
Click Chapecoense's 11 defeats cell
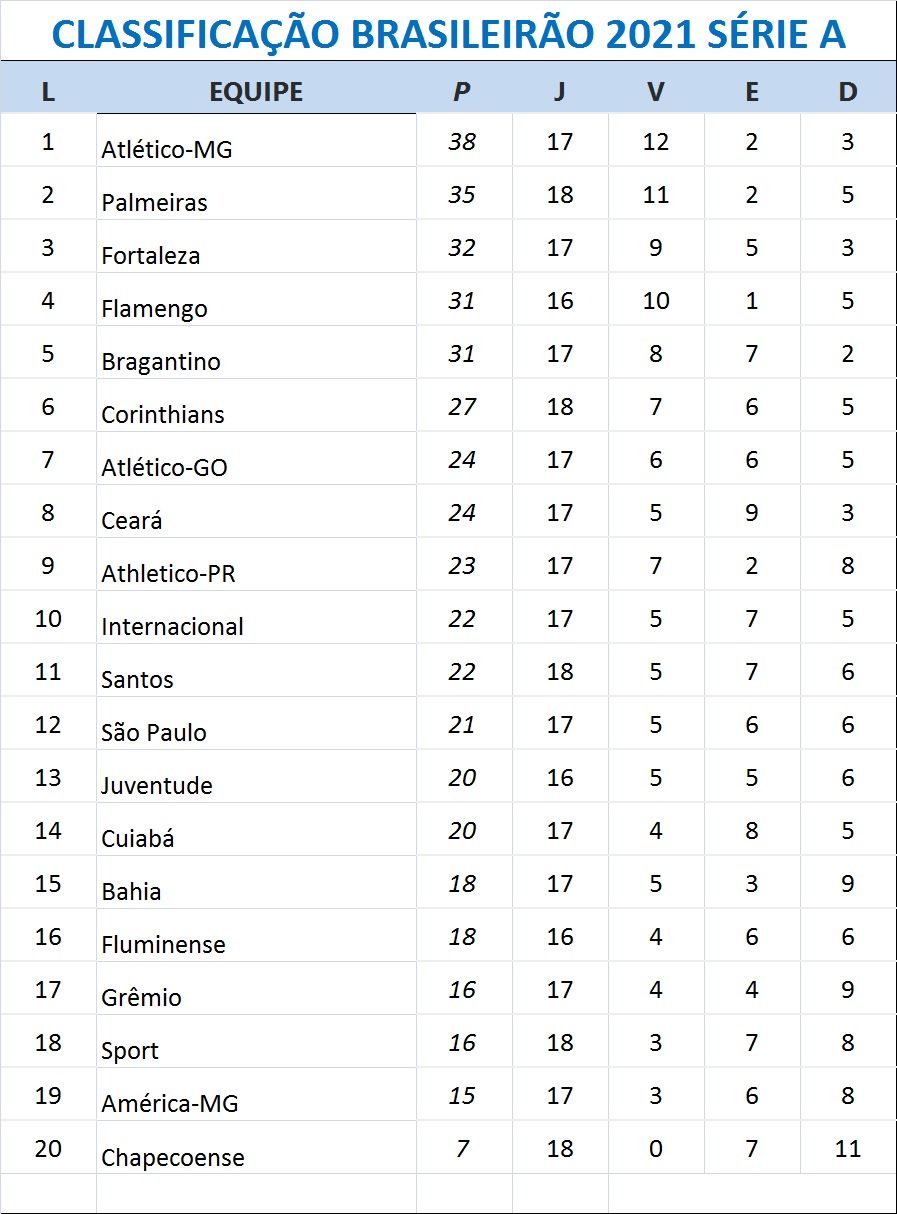tap(847, 1148)
